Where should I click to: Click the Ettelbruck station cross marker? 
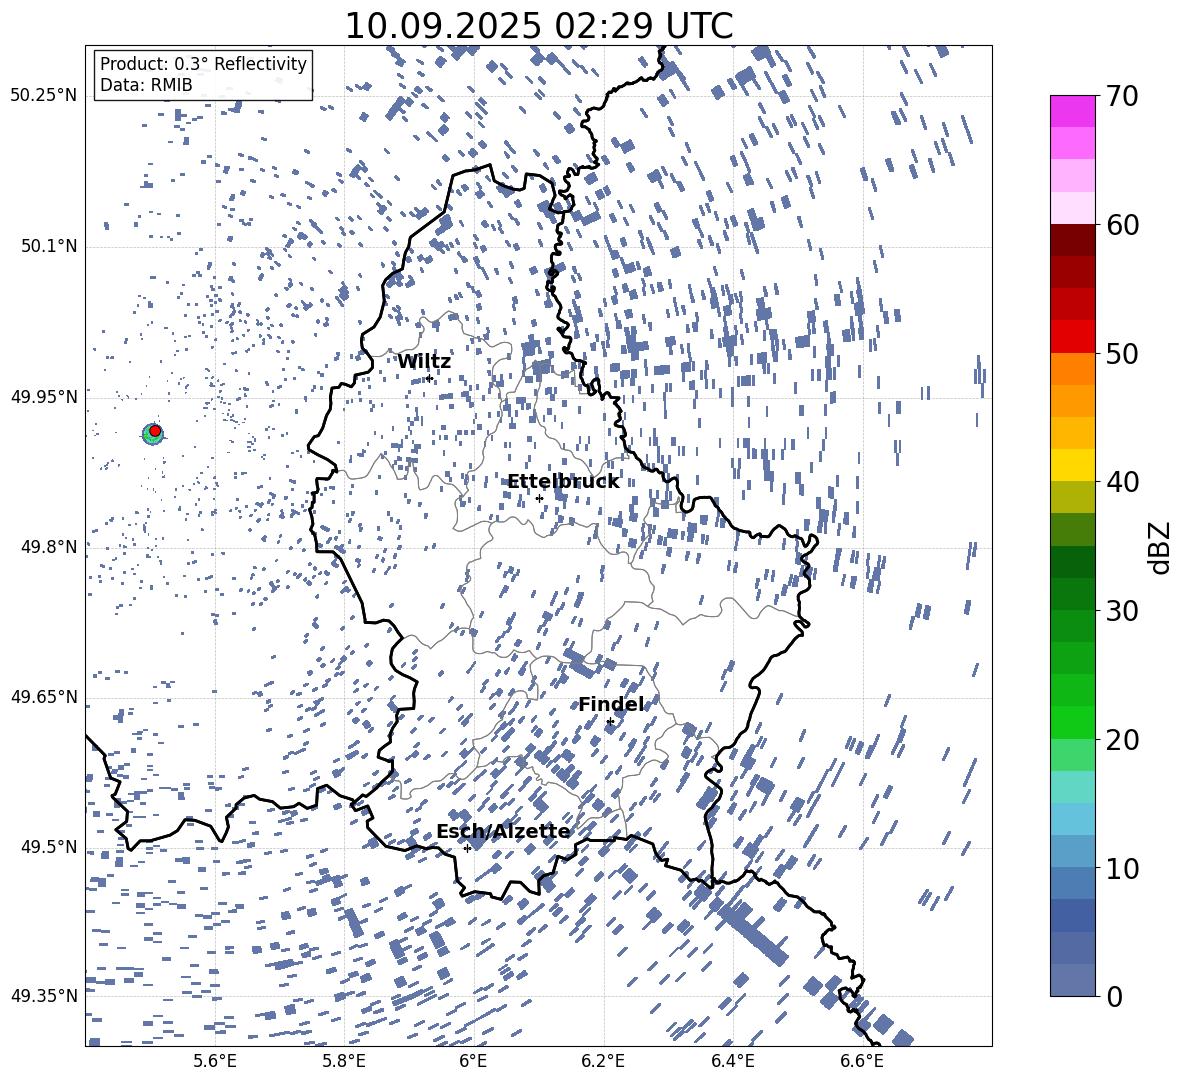pyautogui.click(x=539, y=498)
